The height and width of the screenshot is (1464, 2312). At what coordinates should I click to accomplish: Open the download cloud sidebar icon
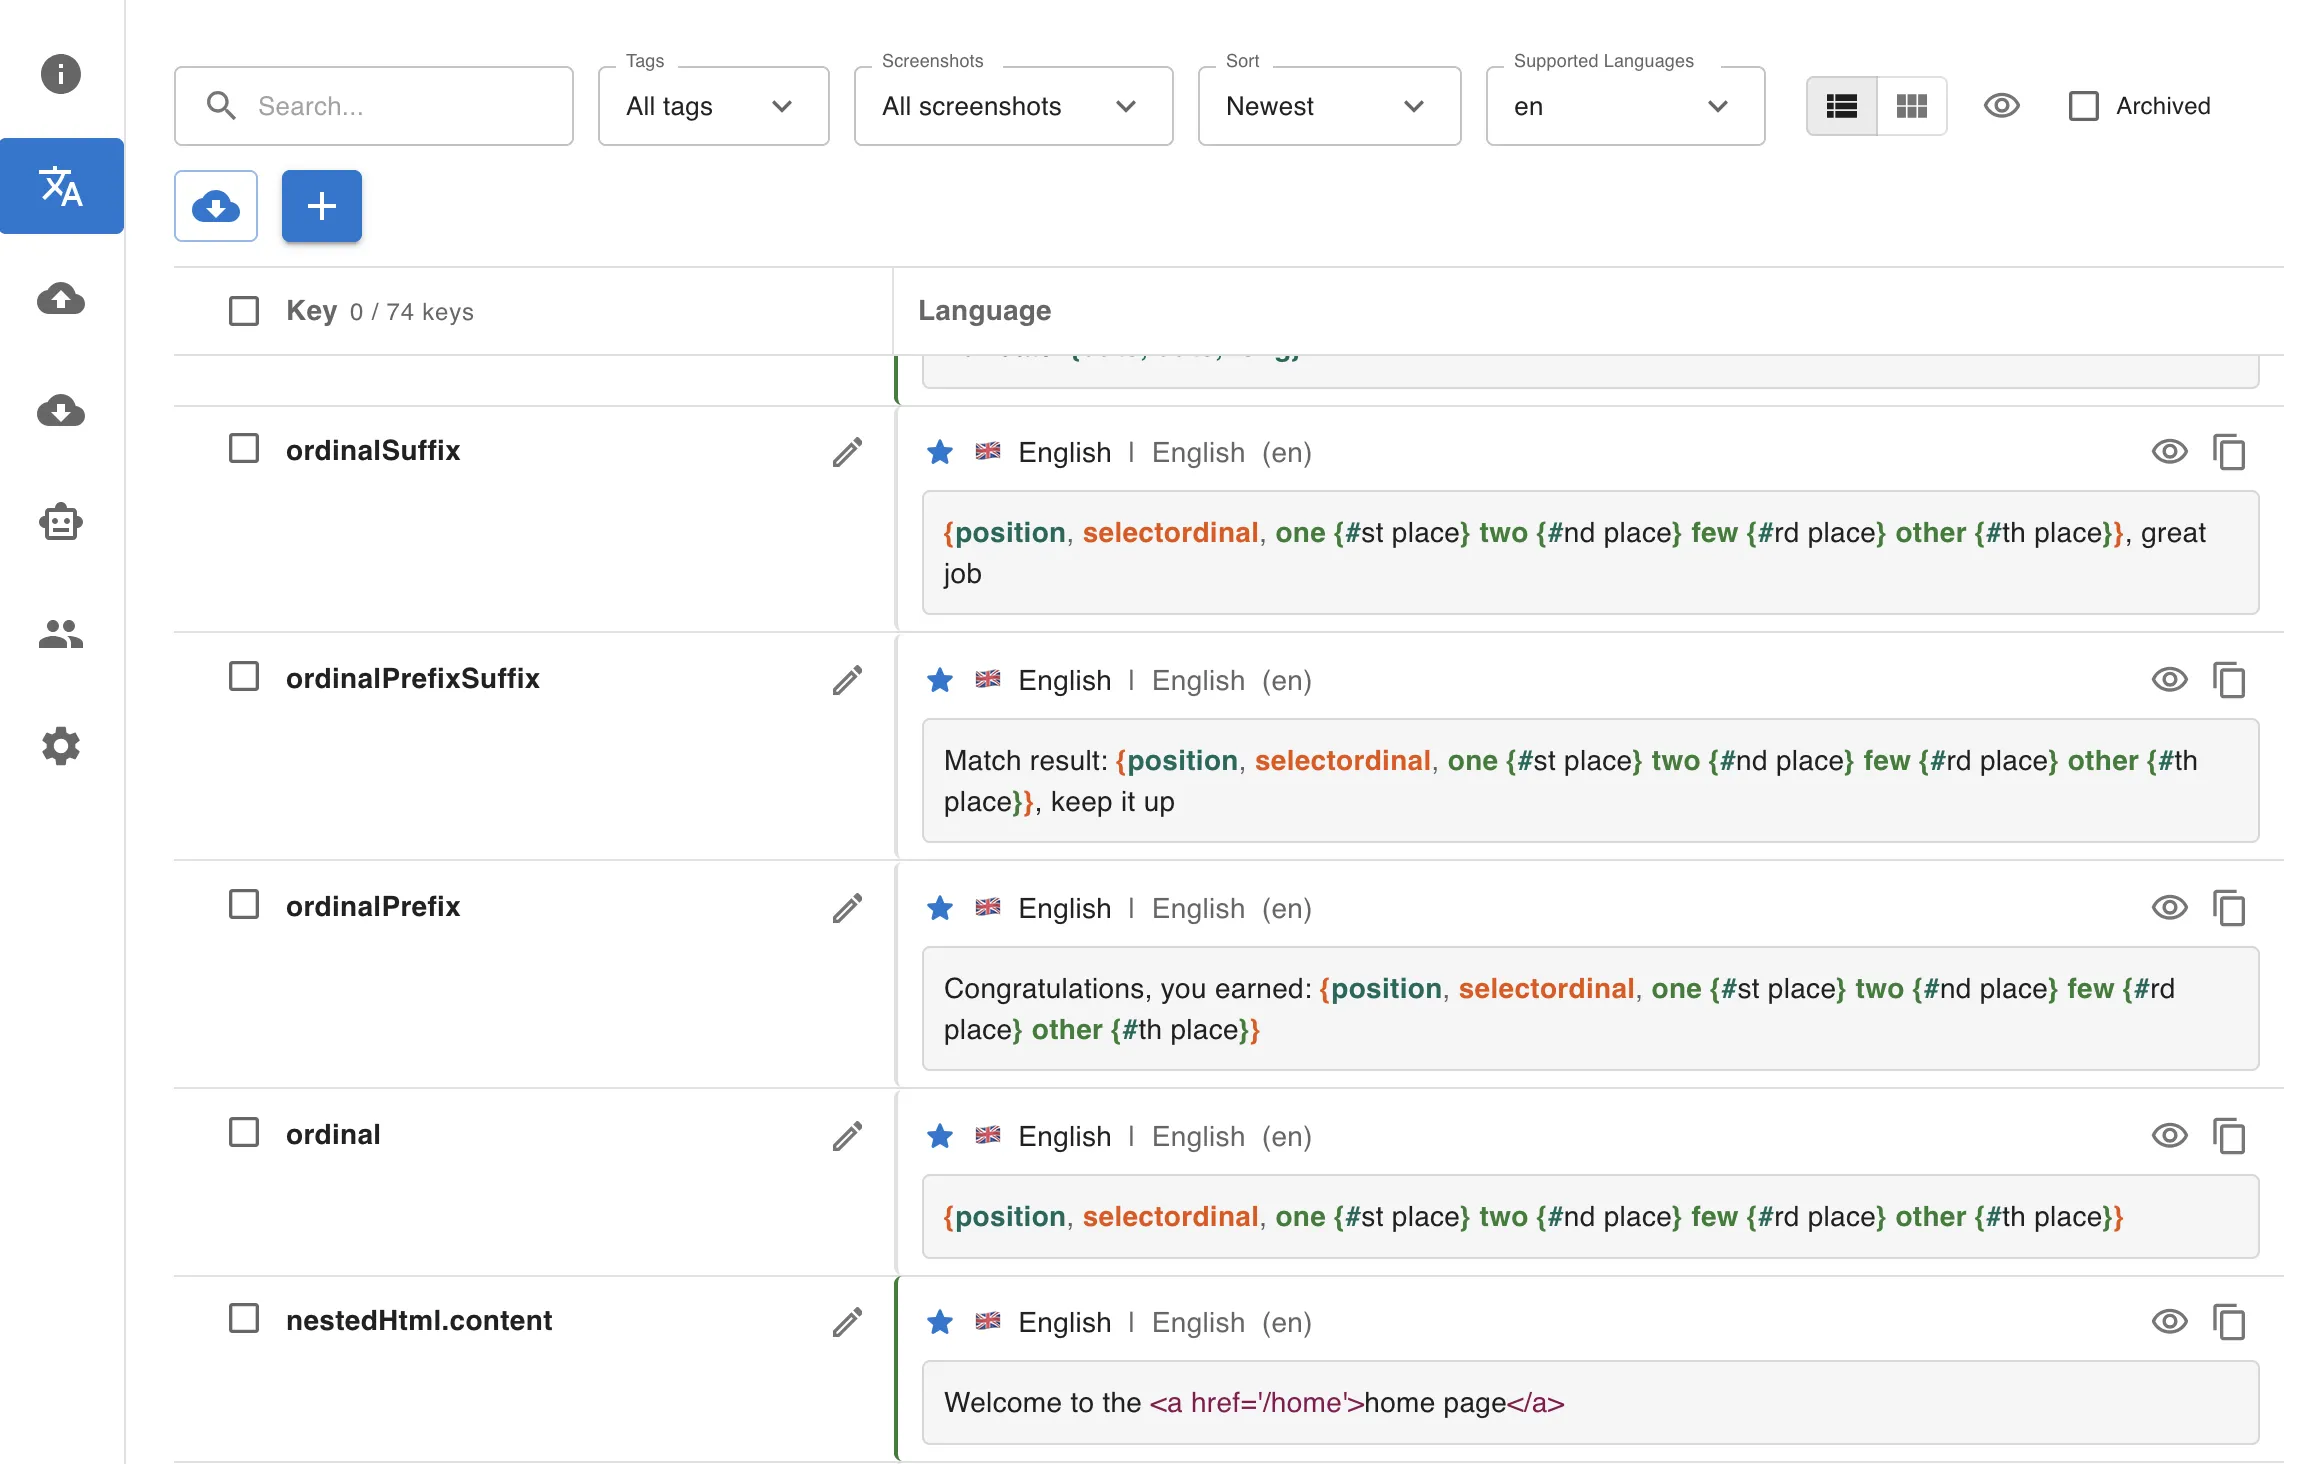(x=61, y=410)
